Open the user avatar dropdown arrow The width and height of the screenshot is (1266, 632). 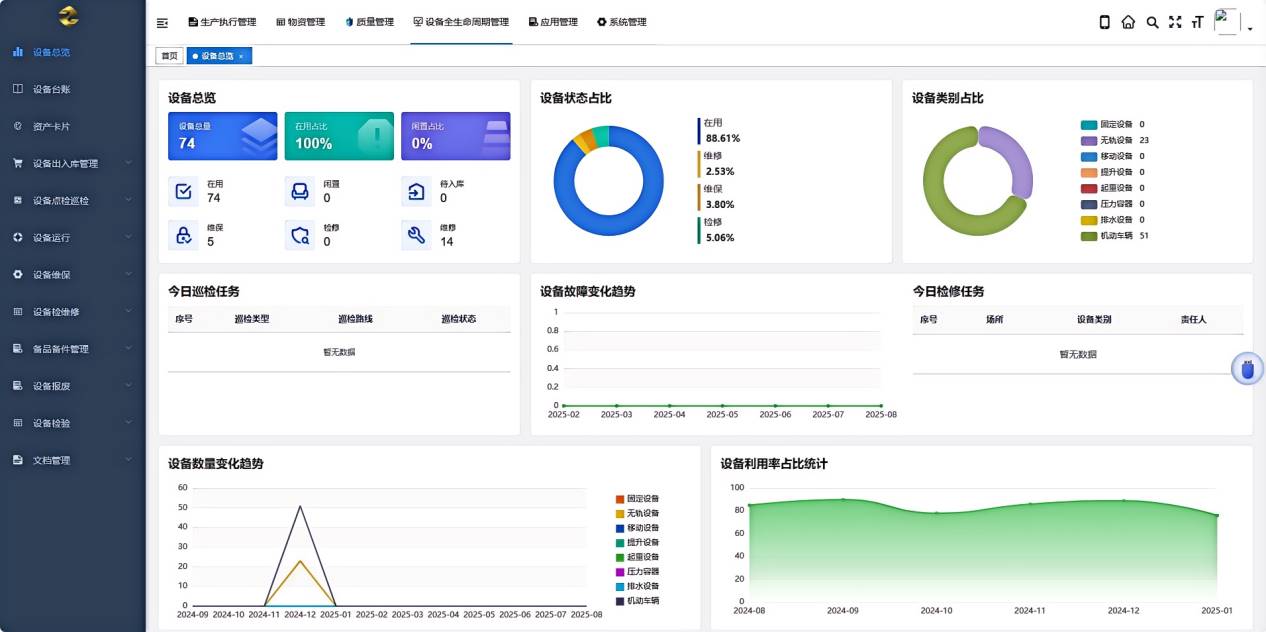(x=1250, y=29)
